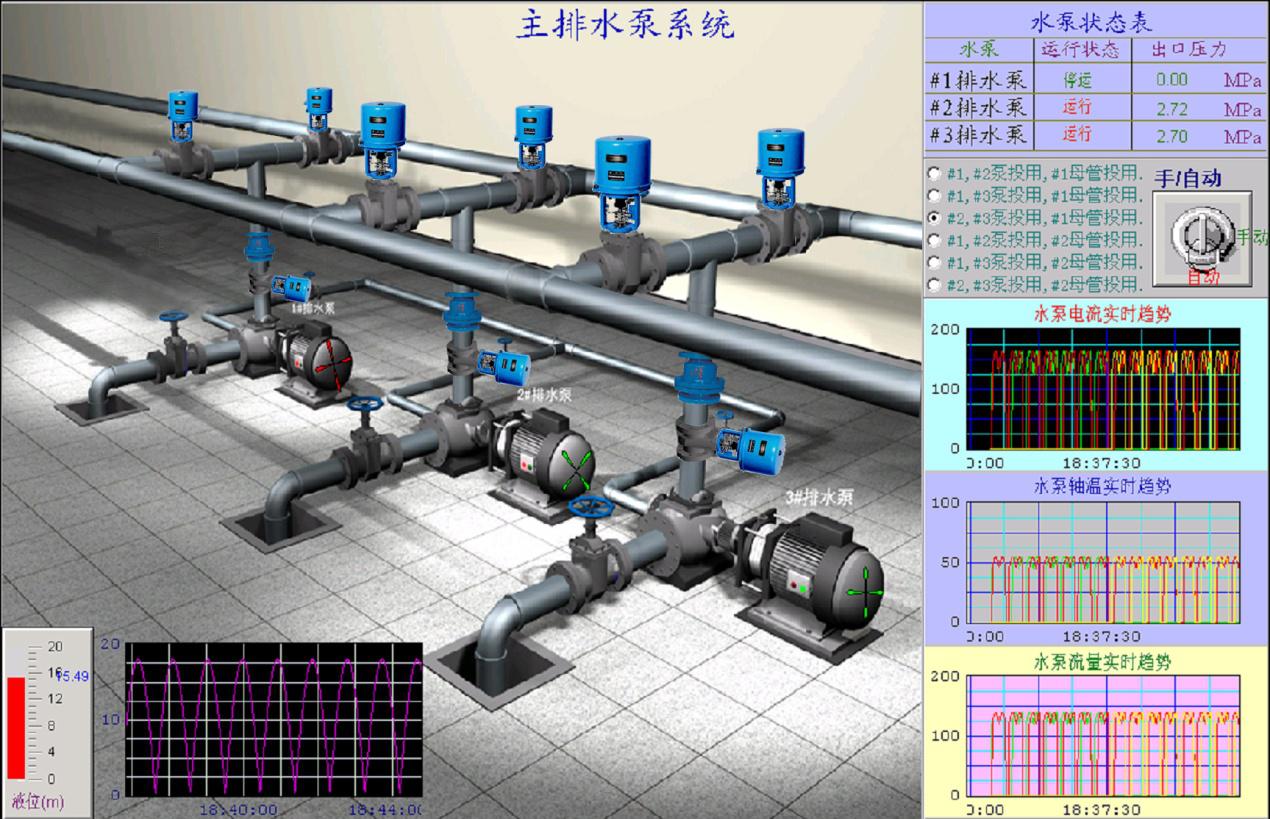Click the '主排水泵系统' page title
Screen dimensions: 1270x819
pos(625,23)
